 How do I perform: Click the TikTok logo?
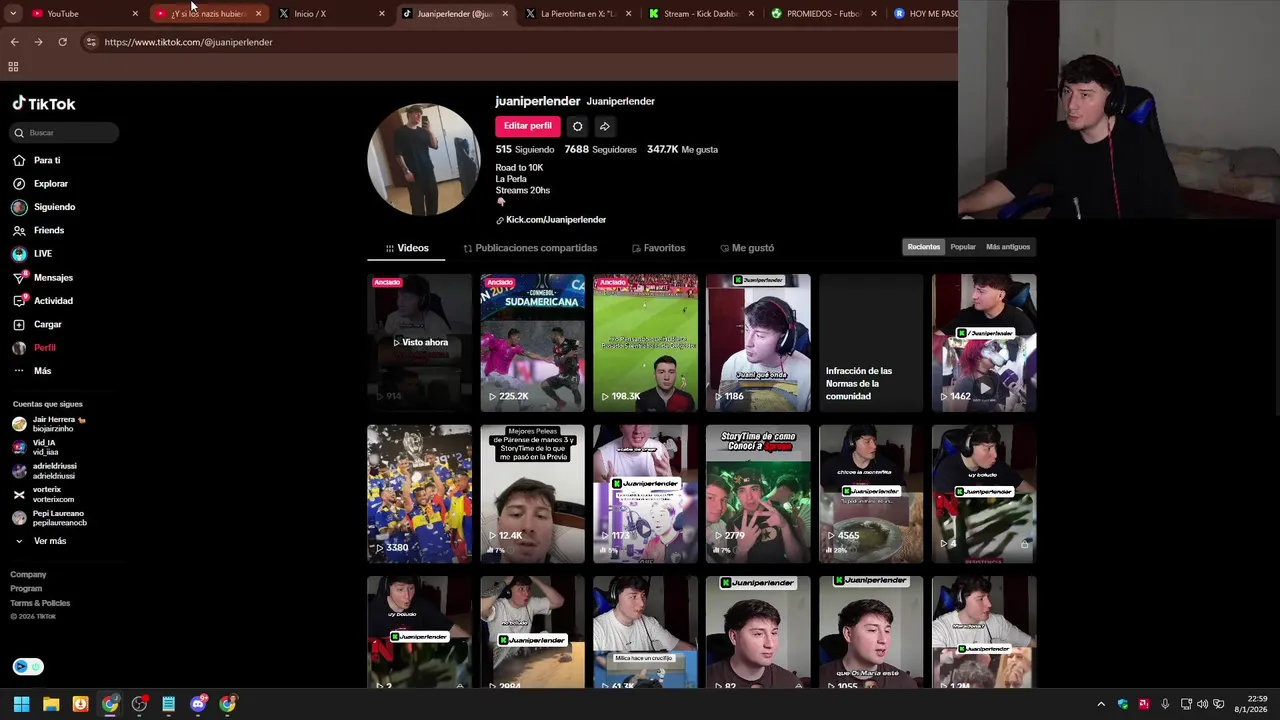click(x=44, y=104)
